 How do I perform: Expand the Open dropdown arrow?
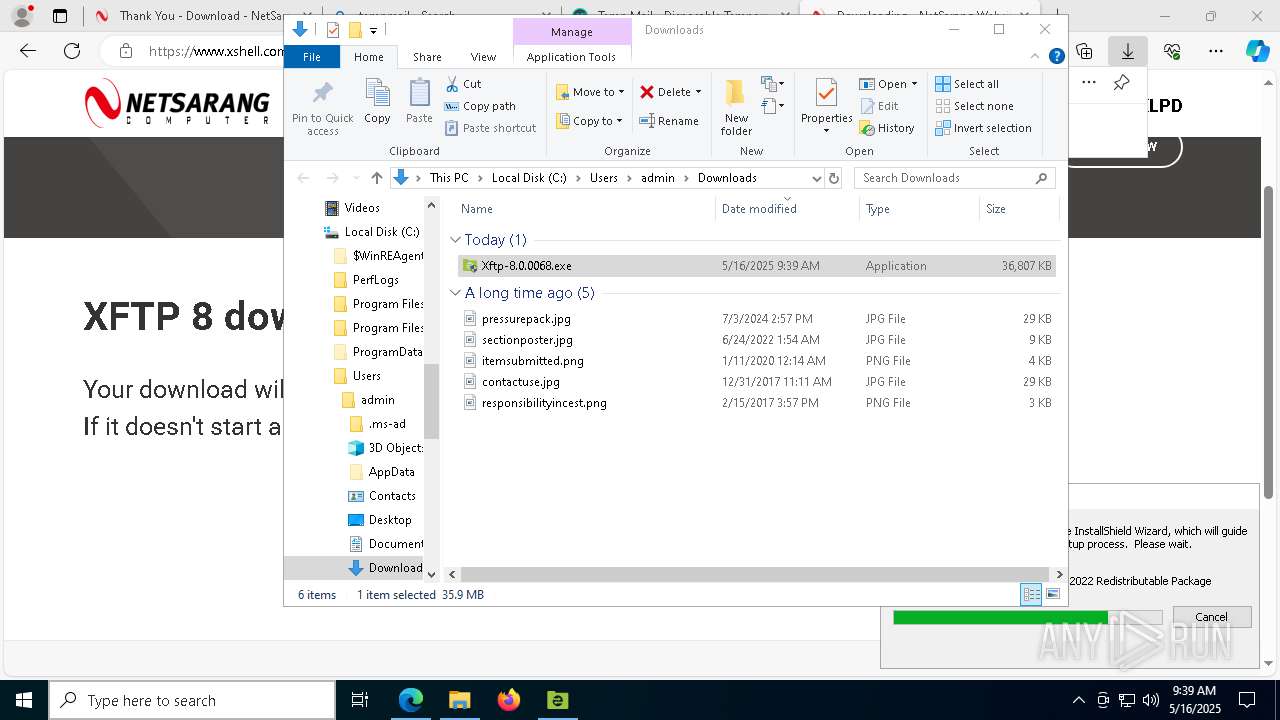click(914, 84)
